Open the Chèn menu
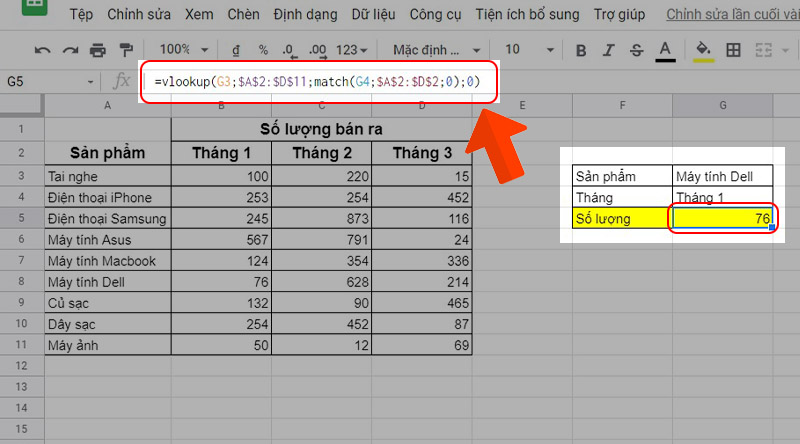Screen dimensions: 800x444 [x=243, y=14]
